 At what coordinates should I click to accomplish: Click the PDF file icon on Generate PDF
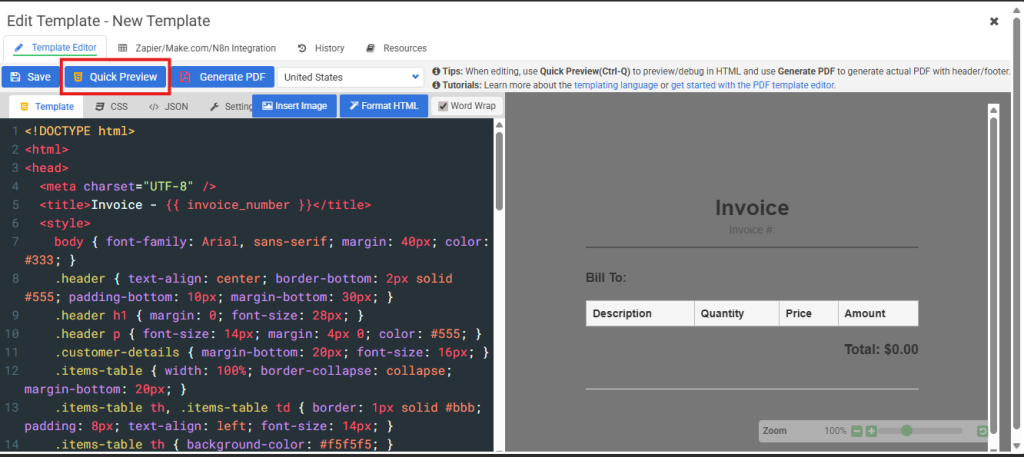(185, 77)
